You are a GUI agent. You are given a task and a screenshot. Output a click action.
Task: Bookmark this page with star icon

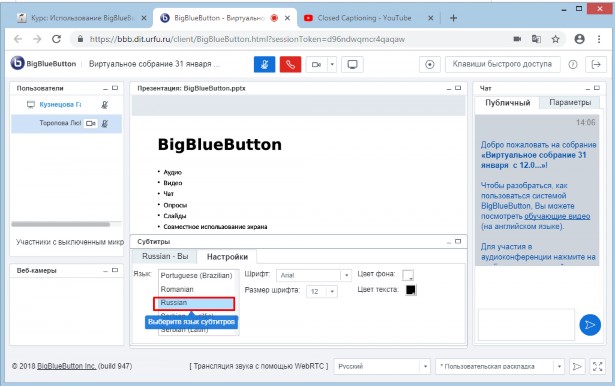555,39
